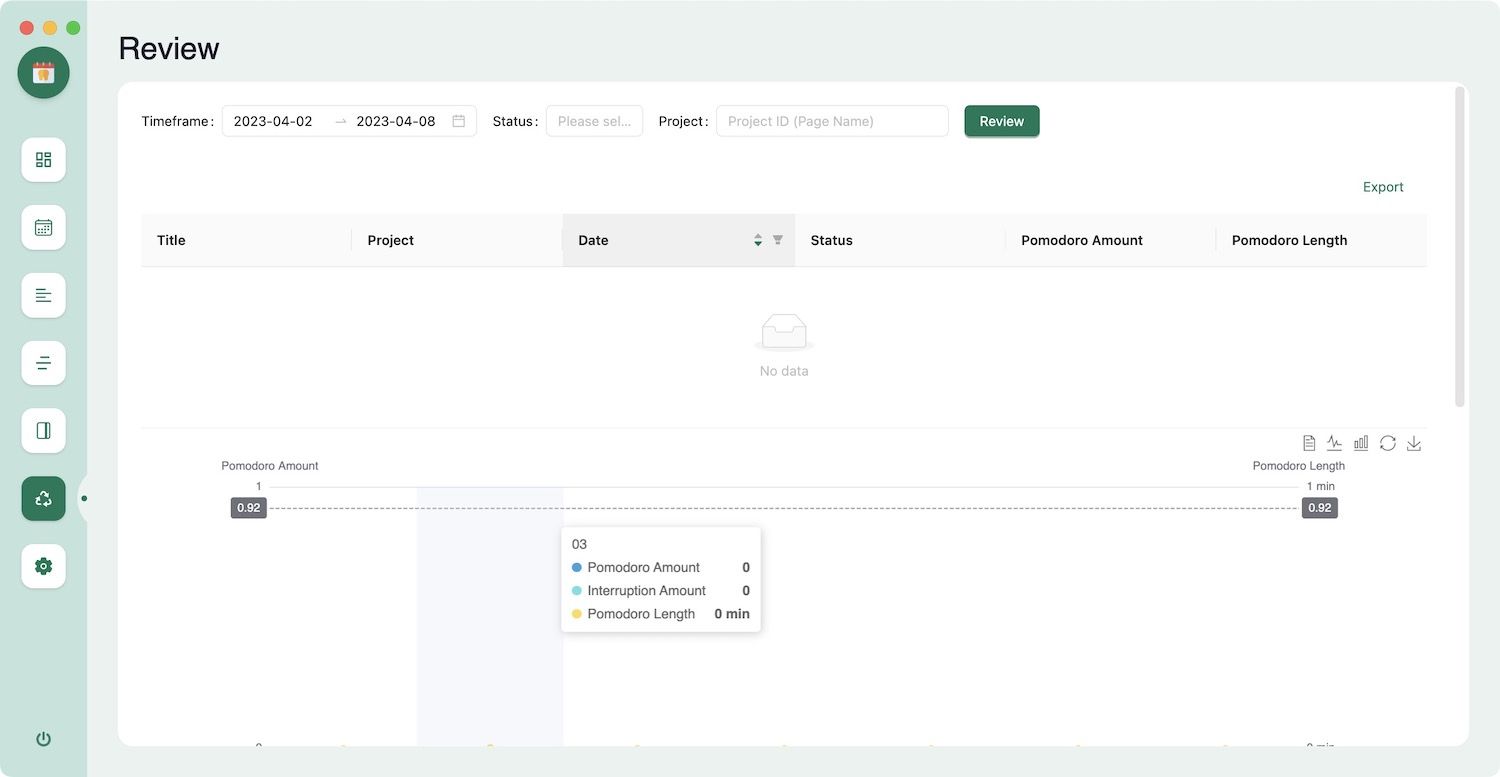Open the Status dropdown selector

pyautogui.click(x=594, y=121)
